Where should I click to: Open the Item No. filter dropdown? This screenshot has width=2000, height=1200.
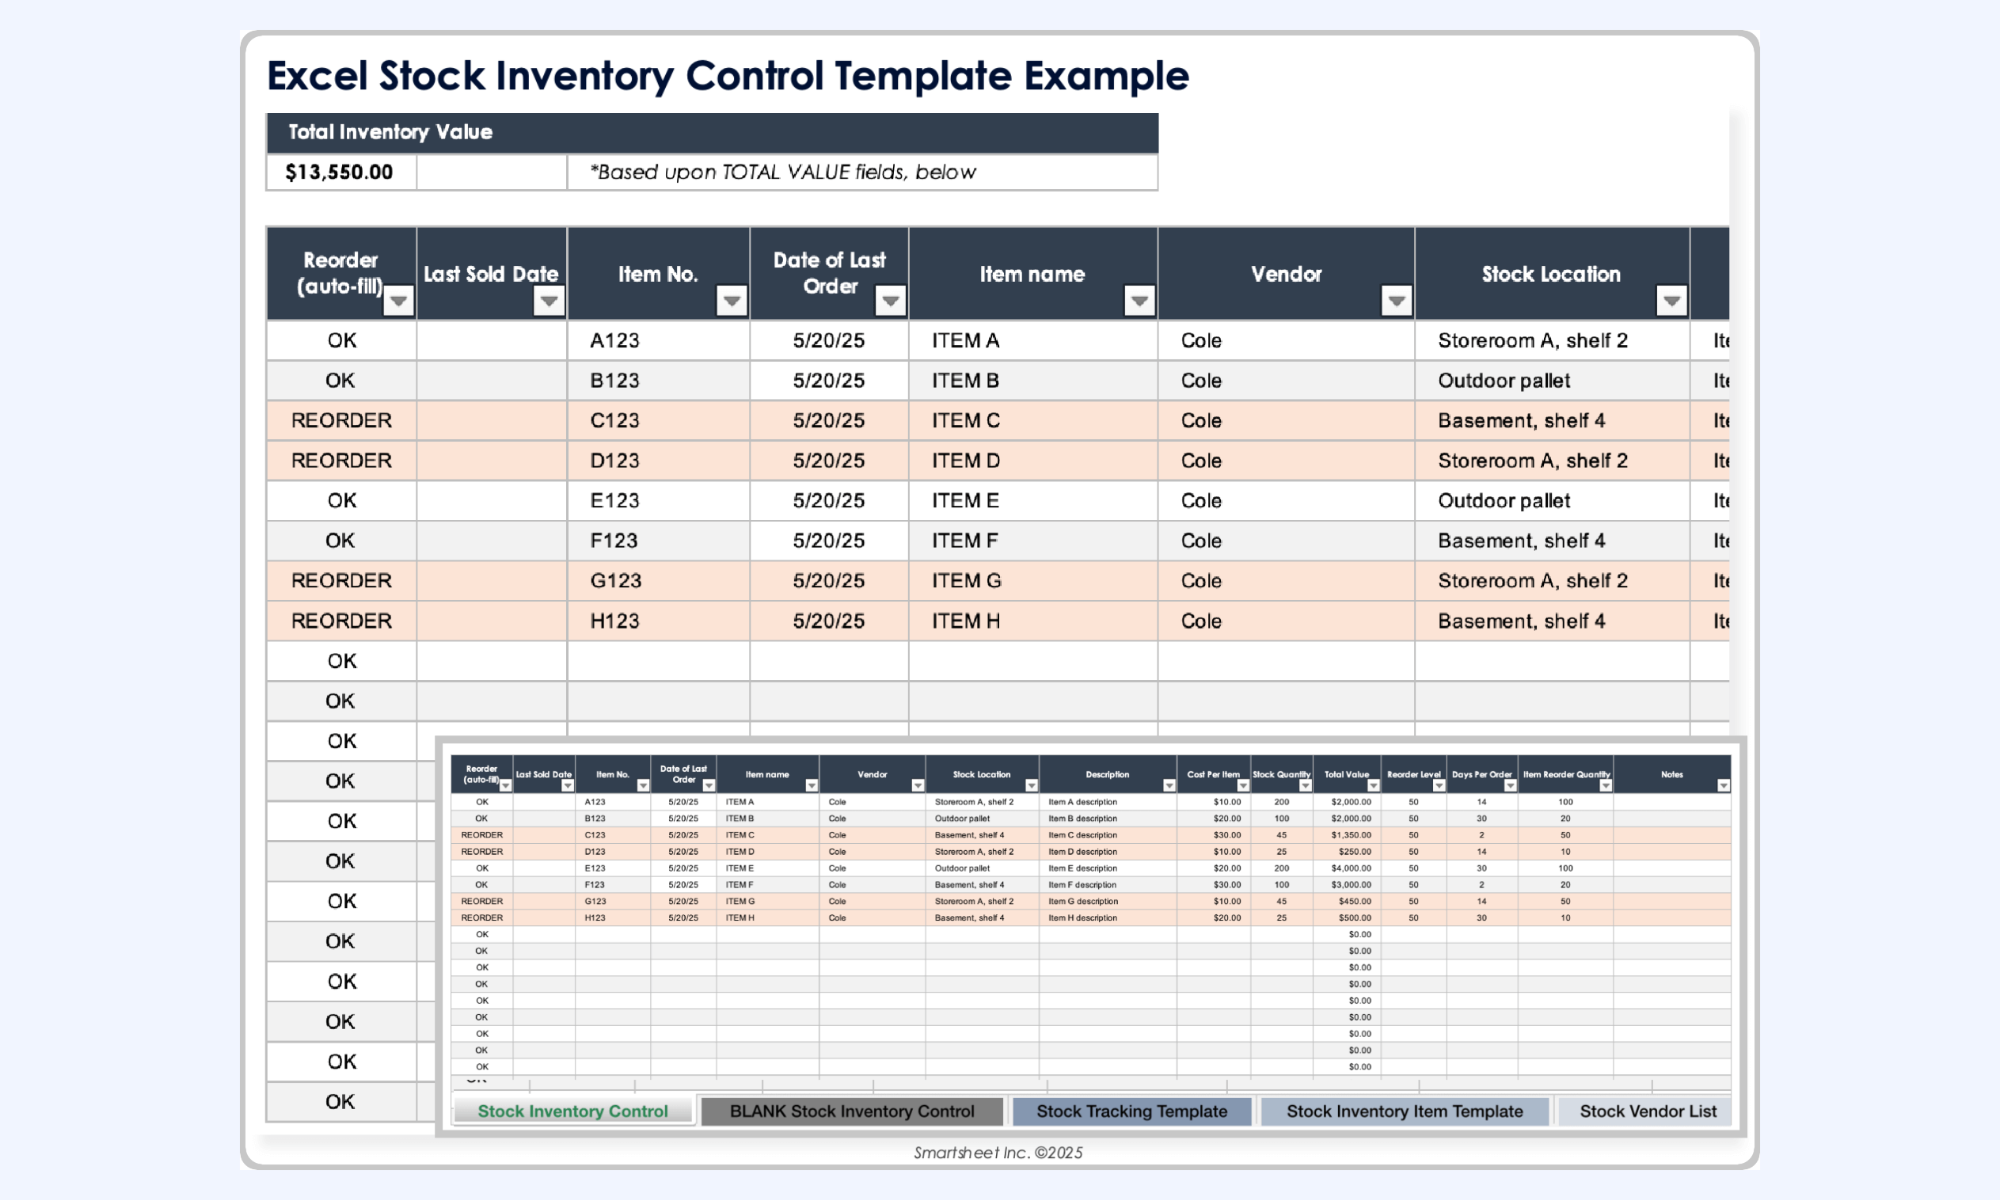pos(732,300)
